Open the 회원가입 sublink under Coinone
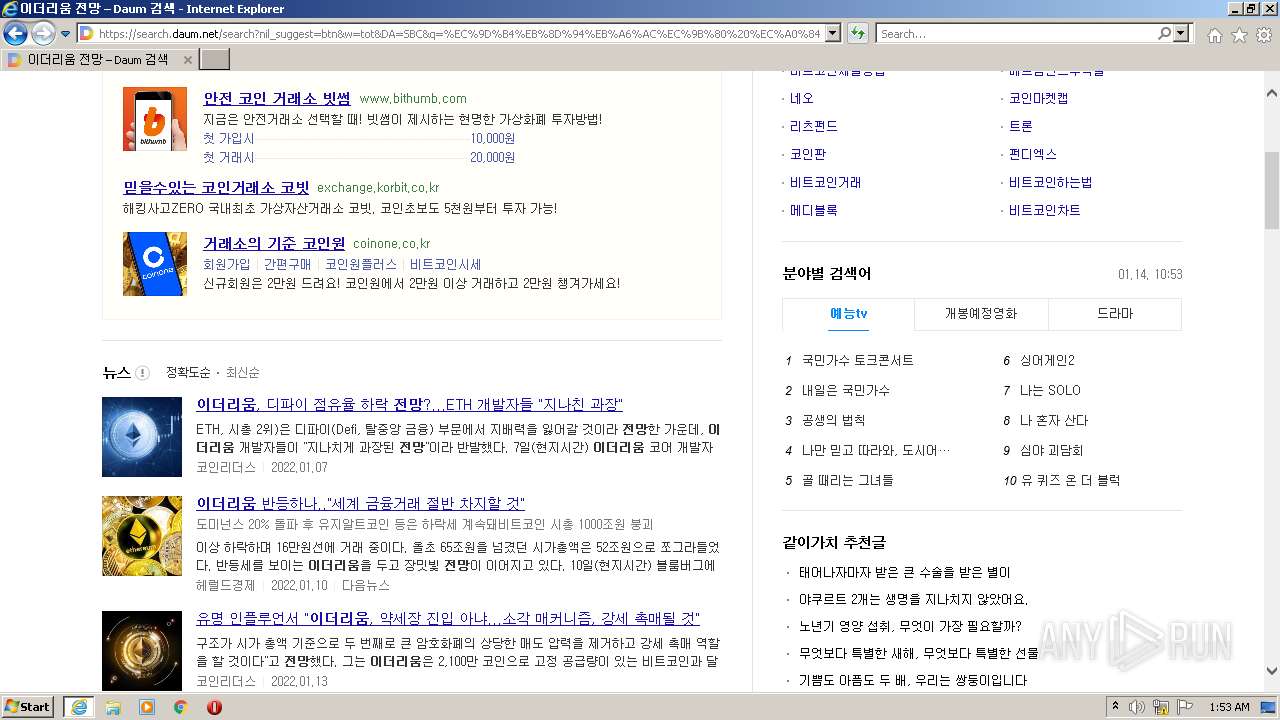The height and width of the screenshot is (720, 1280). point(227,264)
